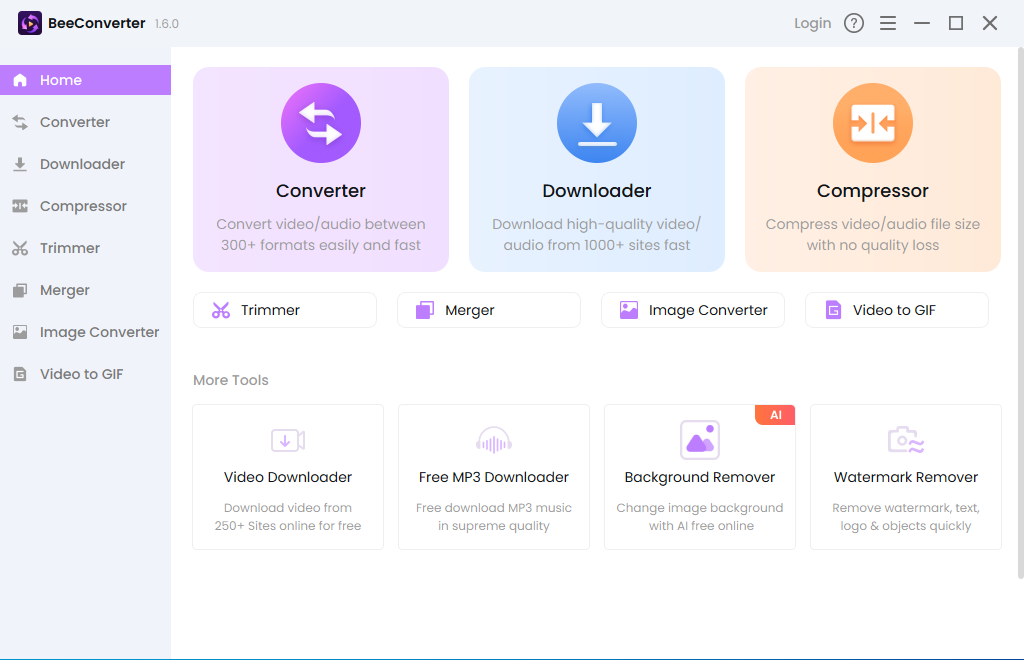The width and height of the screenshot is (1024, 660).
Task: Click the Downloader card title
Action: [597, 191]
